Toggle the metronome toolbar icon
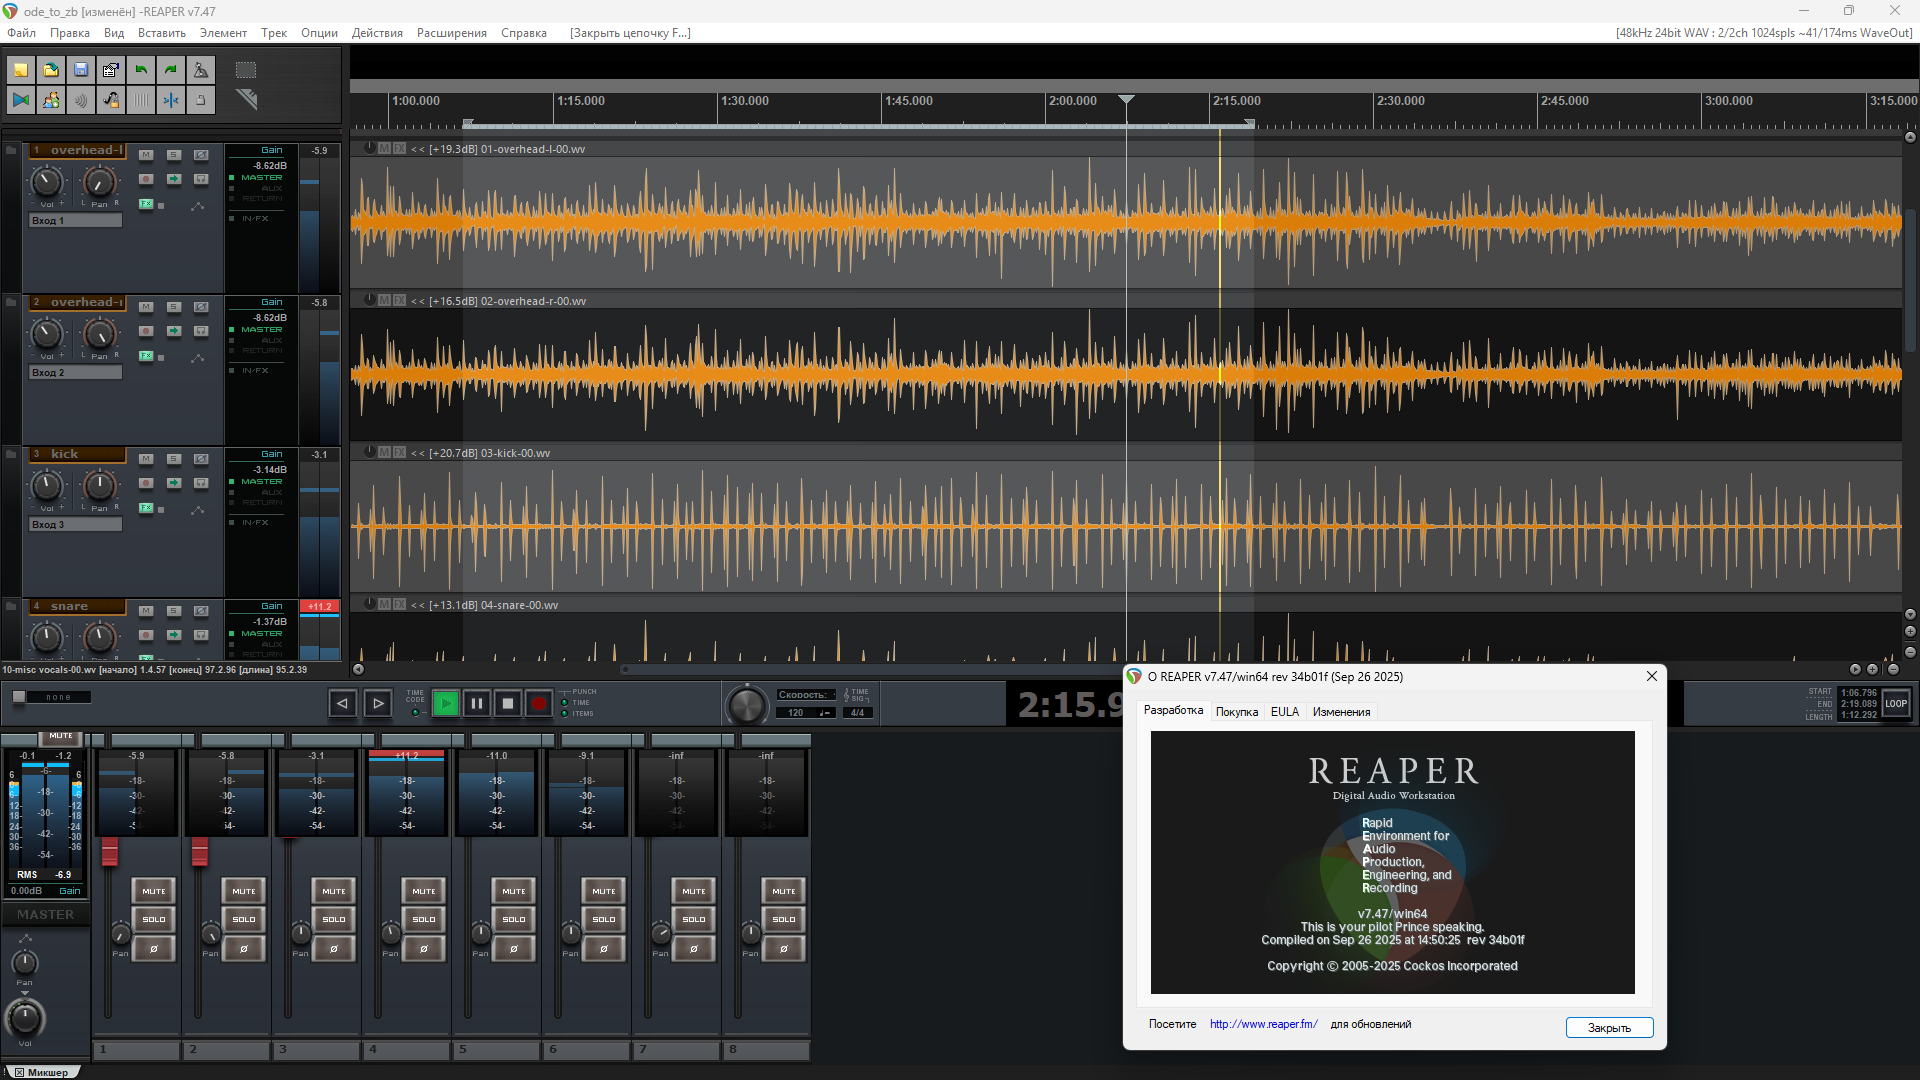 tap(201, 70)
